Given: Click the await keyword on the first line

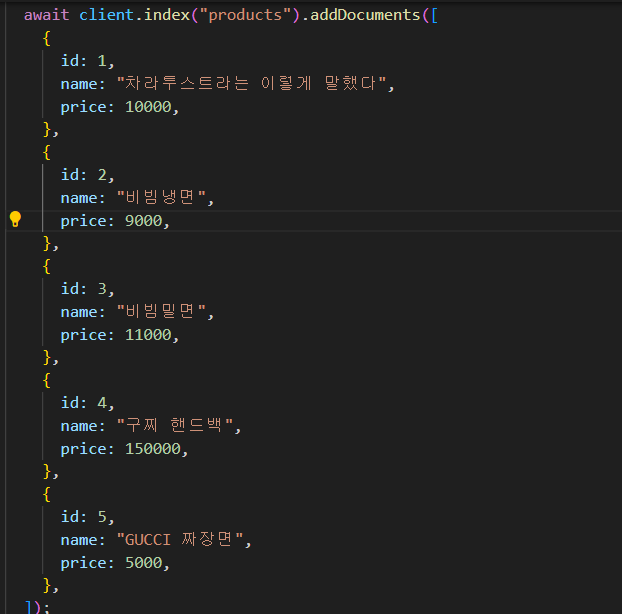Looking at the screenshot, I should tap(47, 16).
